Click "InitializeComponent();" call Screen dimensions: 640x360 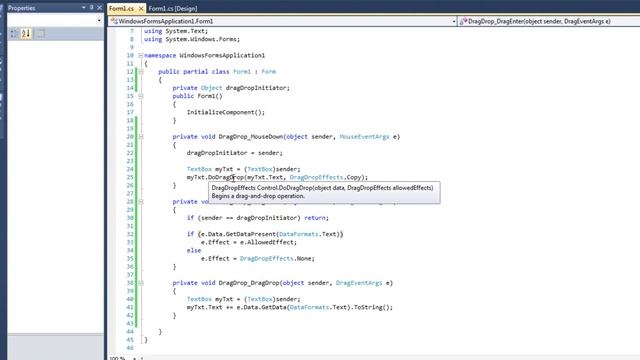coord(226,112)
